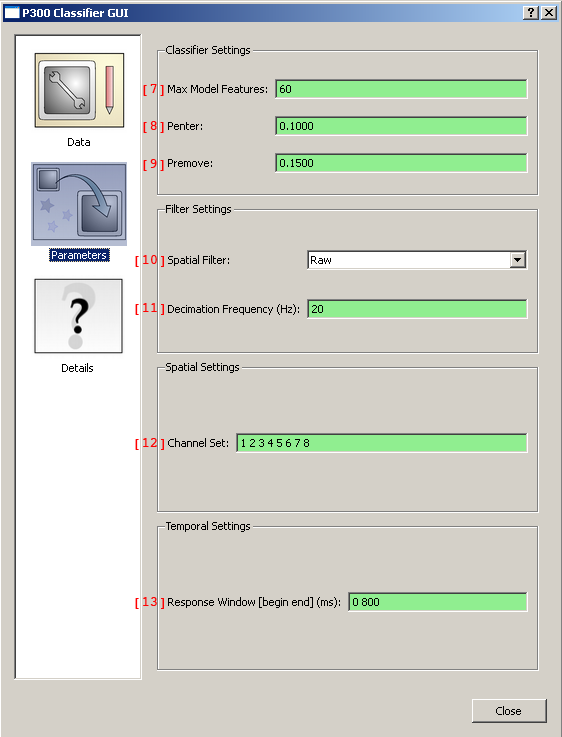The image size is (562, 737).
Task: Click the Details label in sidebar
Action: [77, 368]
